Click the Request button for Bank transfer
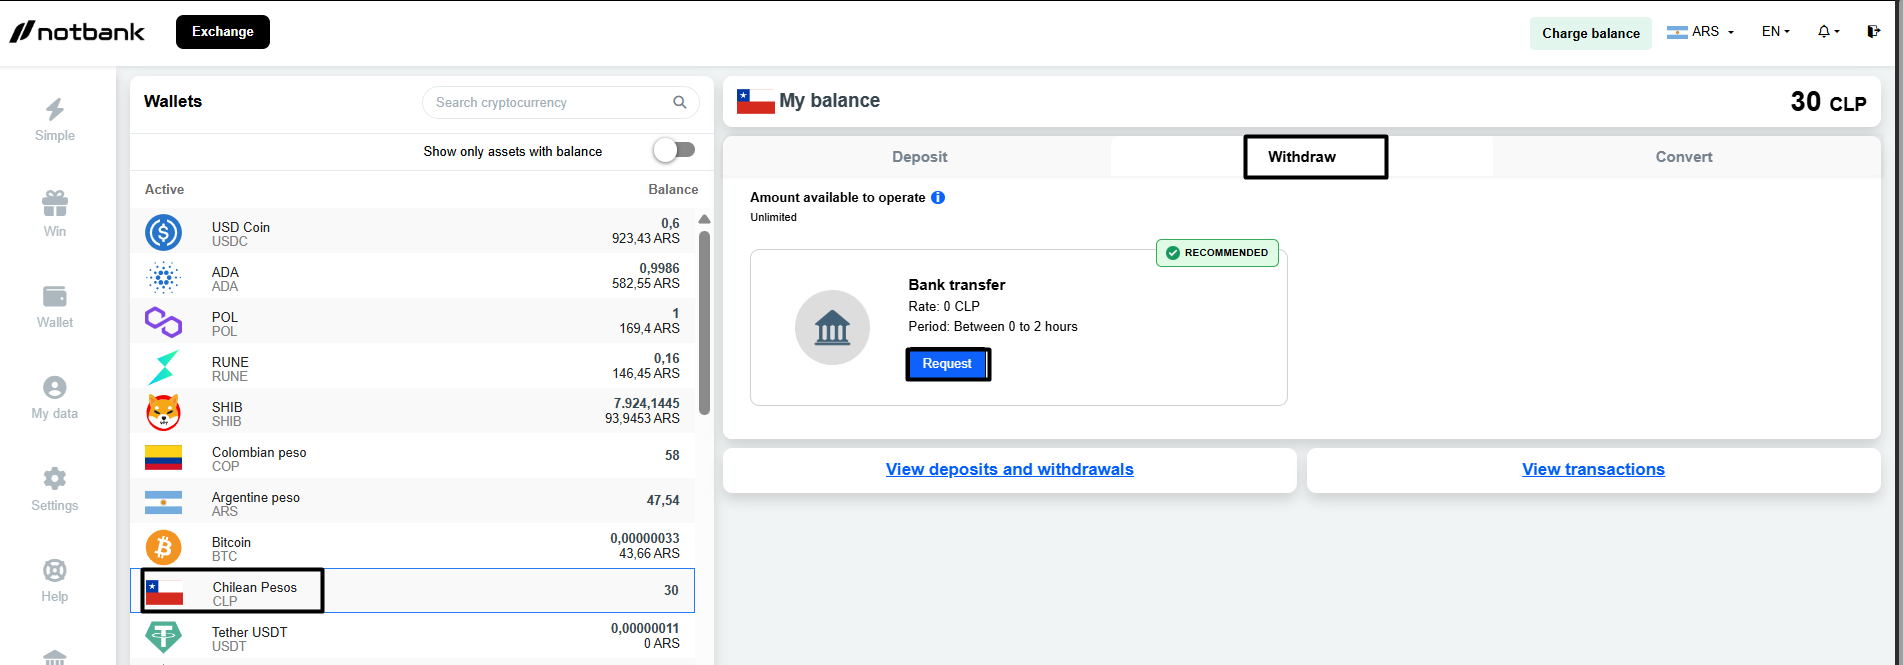The height and width of the screenshot is (665, 1903). coord(947,364)
